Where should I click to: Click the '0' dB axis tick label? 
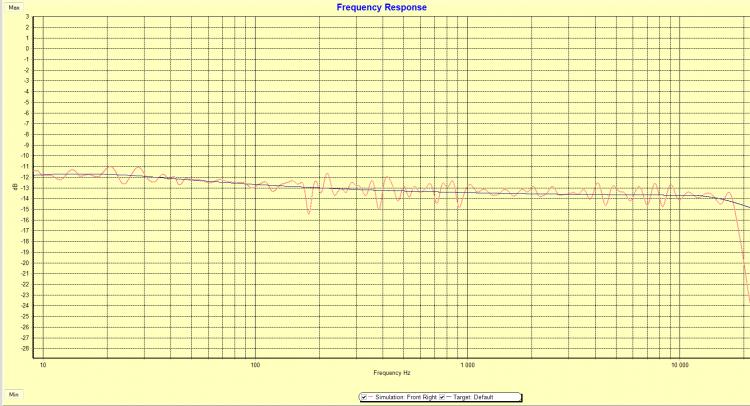click(x=28, y=49)
